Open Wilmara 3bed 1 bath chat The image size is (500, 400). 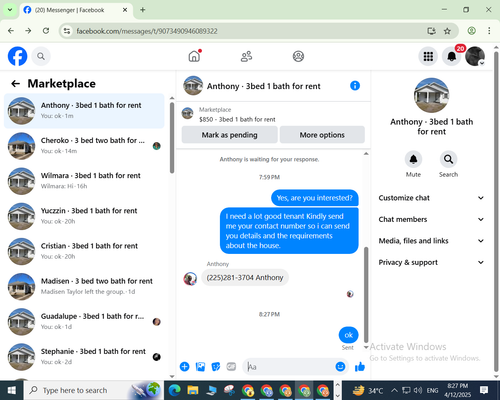point(84,181)
